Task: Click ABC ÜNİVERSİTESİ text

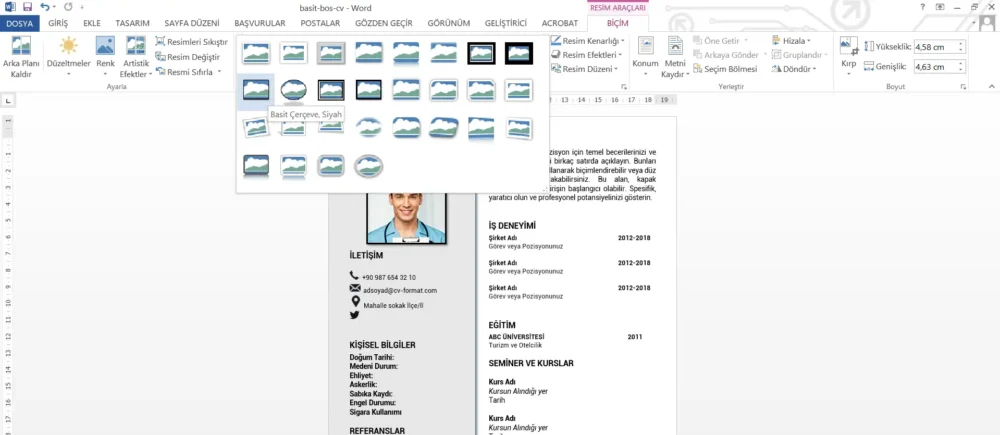Action: coord(517,337)
